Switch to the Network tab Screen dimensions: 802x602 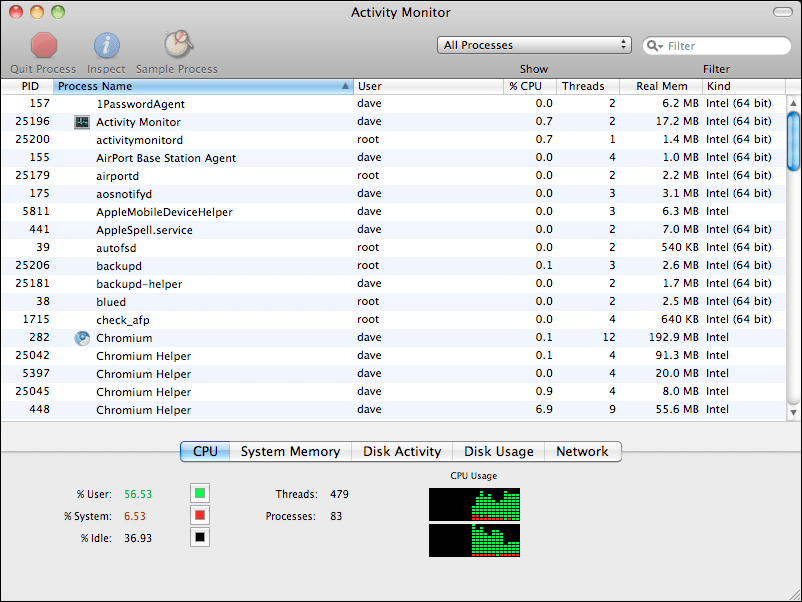click(x=583, y=452)
